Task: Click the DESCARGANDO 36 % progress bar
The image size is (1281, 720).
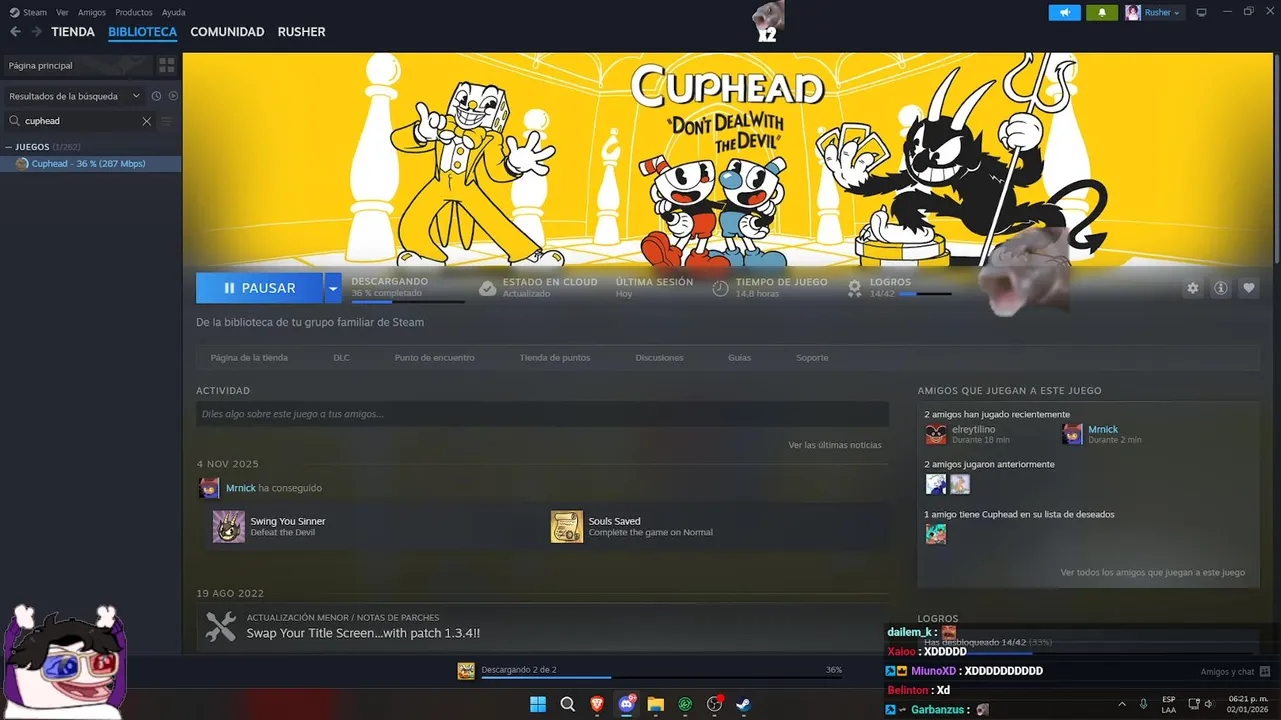Action: coord(408,301)
